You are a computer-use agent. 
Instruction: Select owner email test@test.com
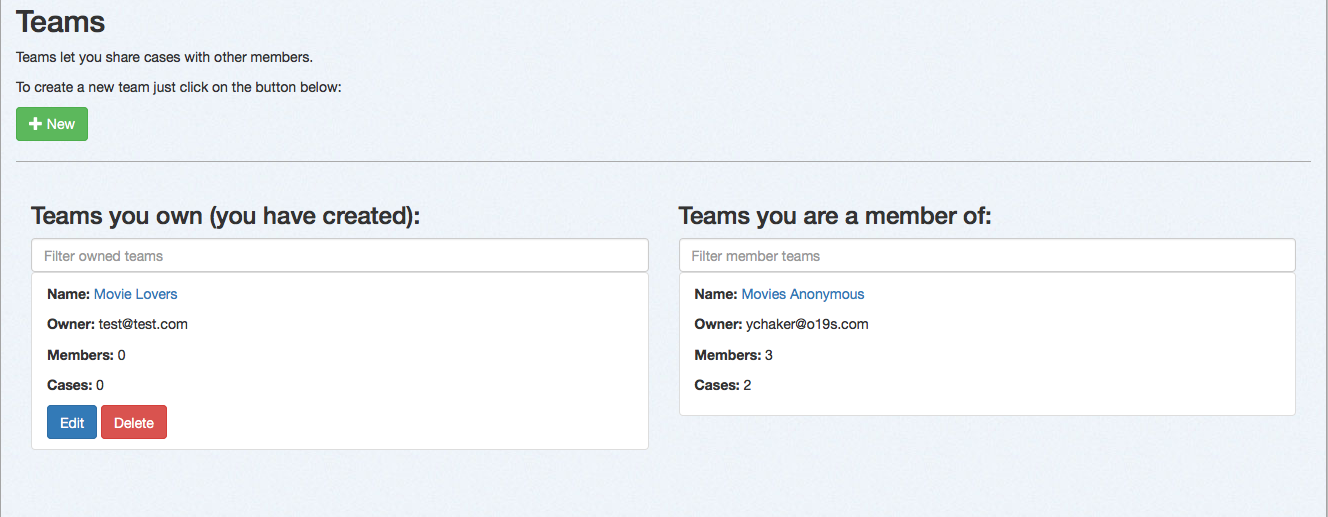pyautogui.click(x=143, y=324)
